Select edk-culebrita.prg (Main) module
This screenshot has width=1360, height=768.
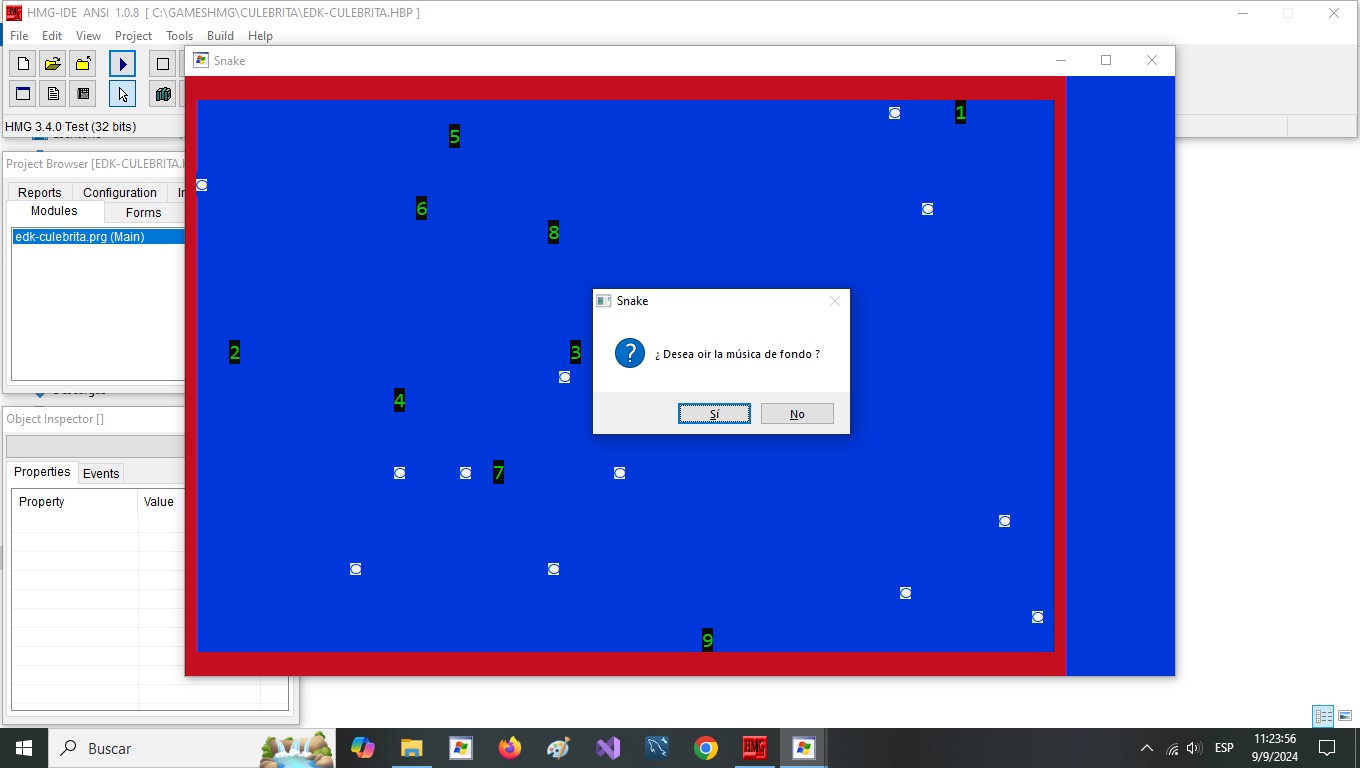[x=80, y=237]
